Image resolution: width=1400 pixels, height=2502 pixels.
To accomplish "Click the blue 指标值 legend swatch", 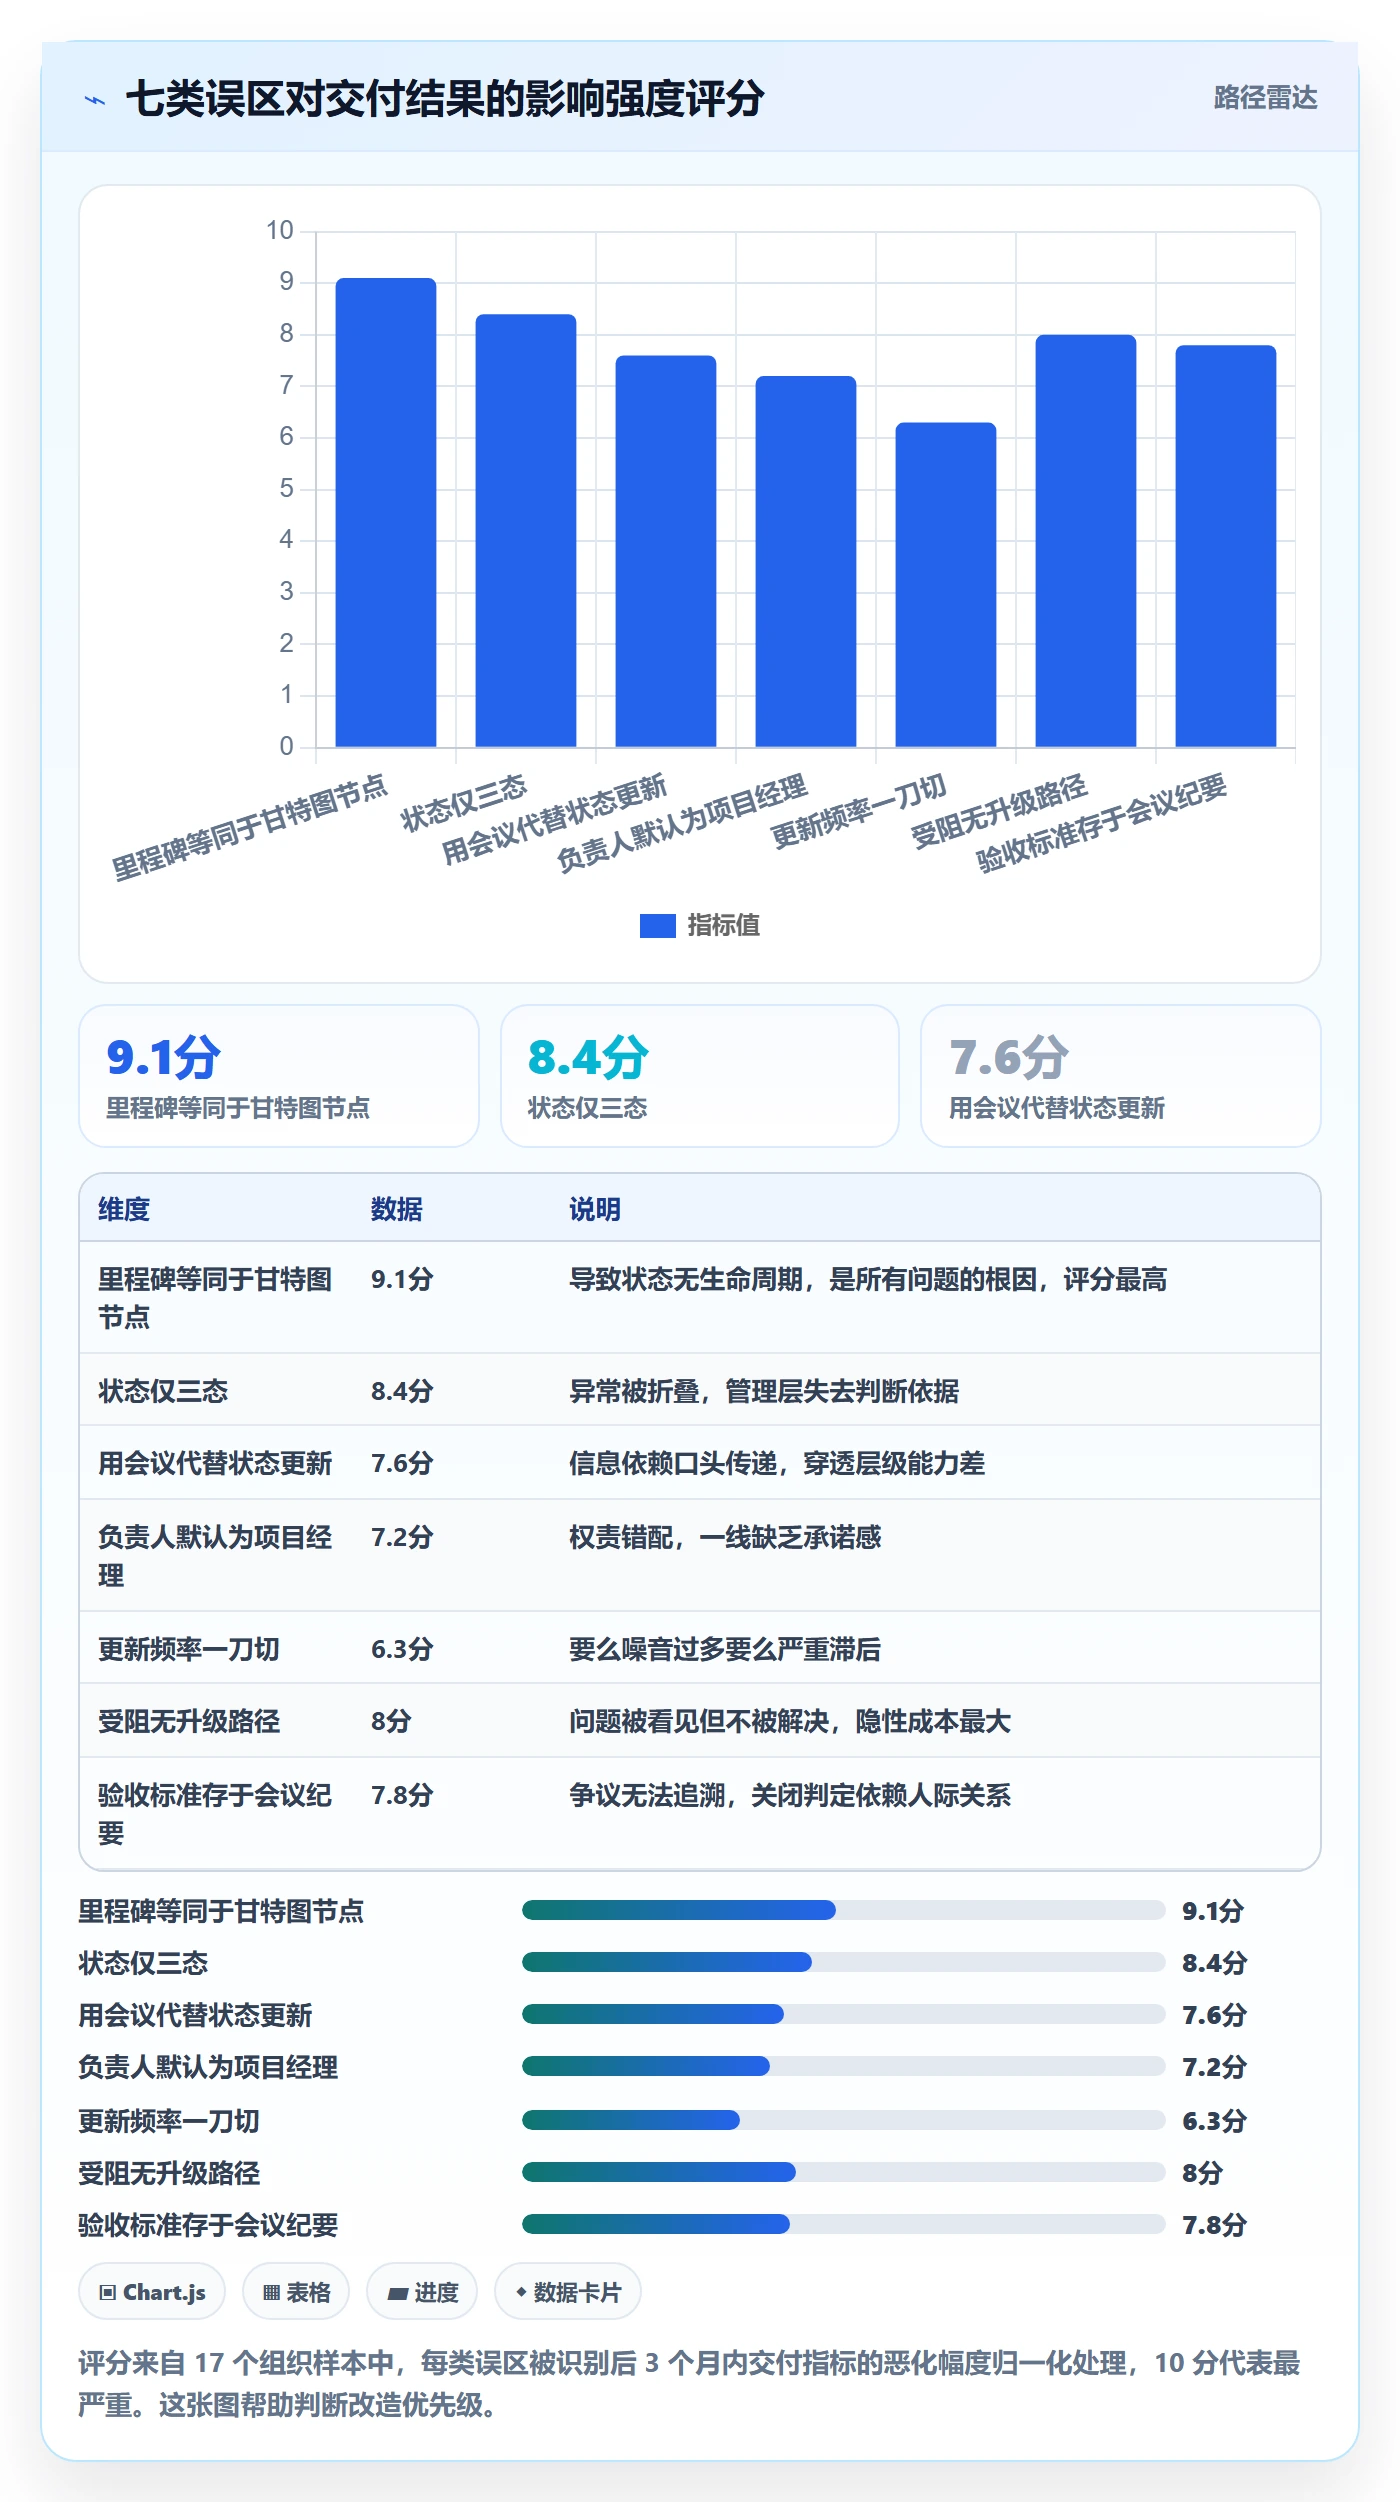I will [x=657, y=926].
